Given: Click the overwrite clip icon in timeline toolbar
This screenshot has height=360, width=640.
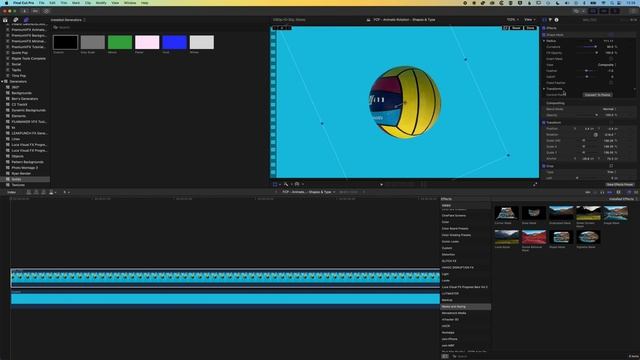Looking at the screenshot, I should (x=51, y=192).
